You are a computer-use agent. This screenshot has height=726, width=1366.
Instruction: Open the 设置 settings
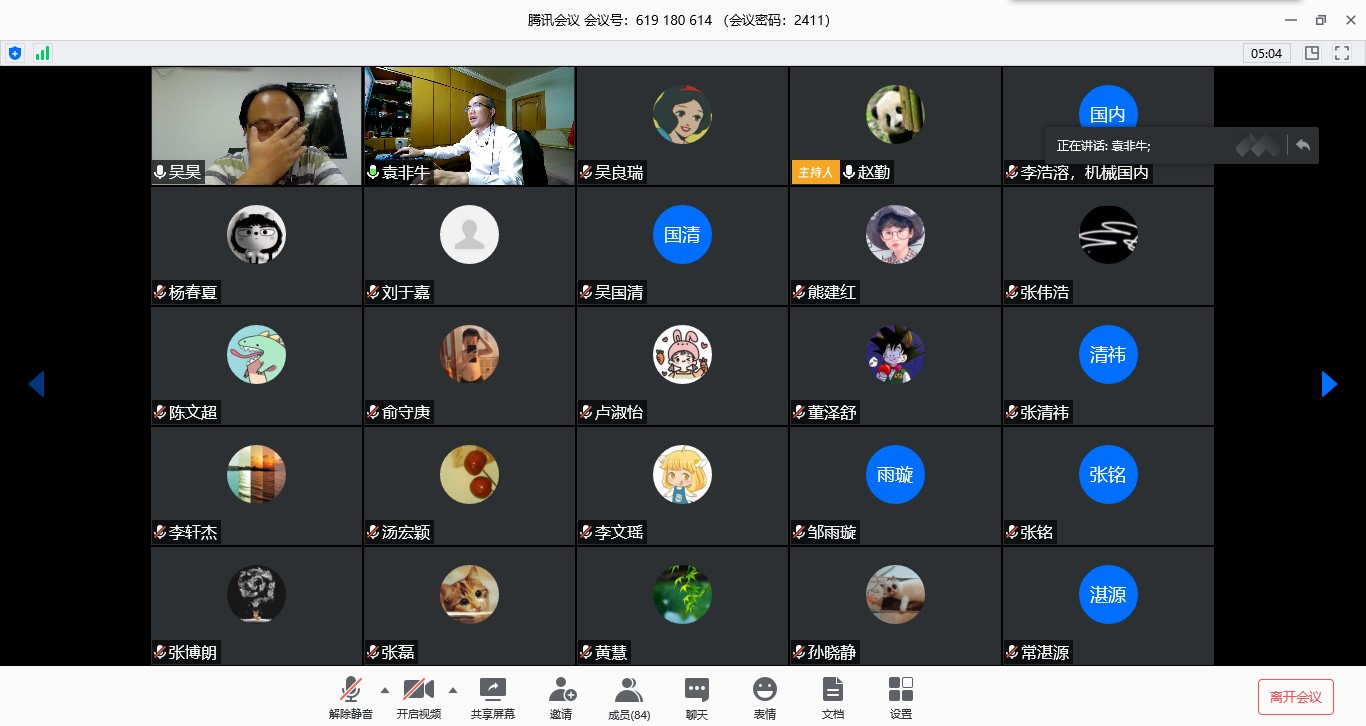(x=901, y=698)
